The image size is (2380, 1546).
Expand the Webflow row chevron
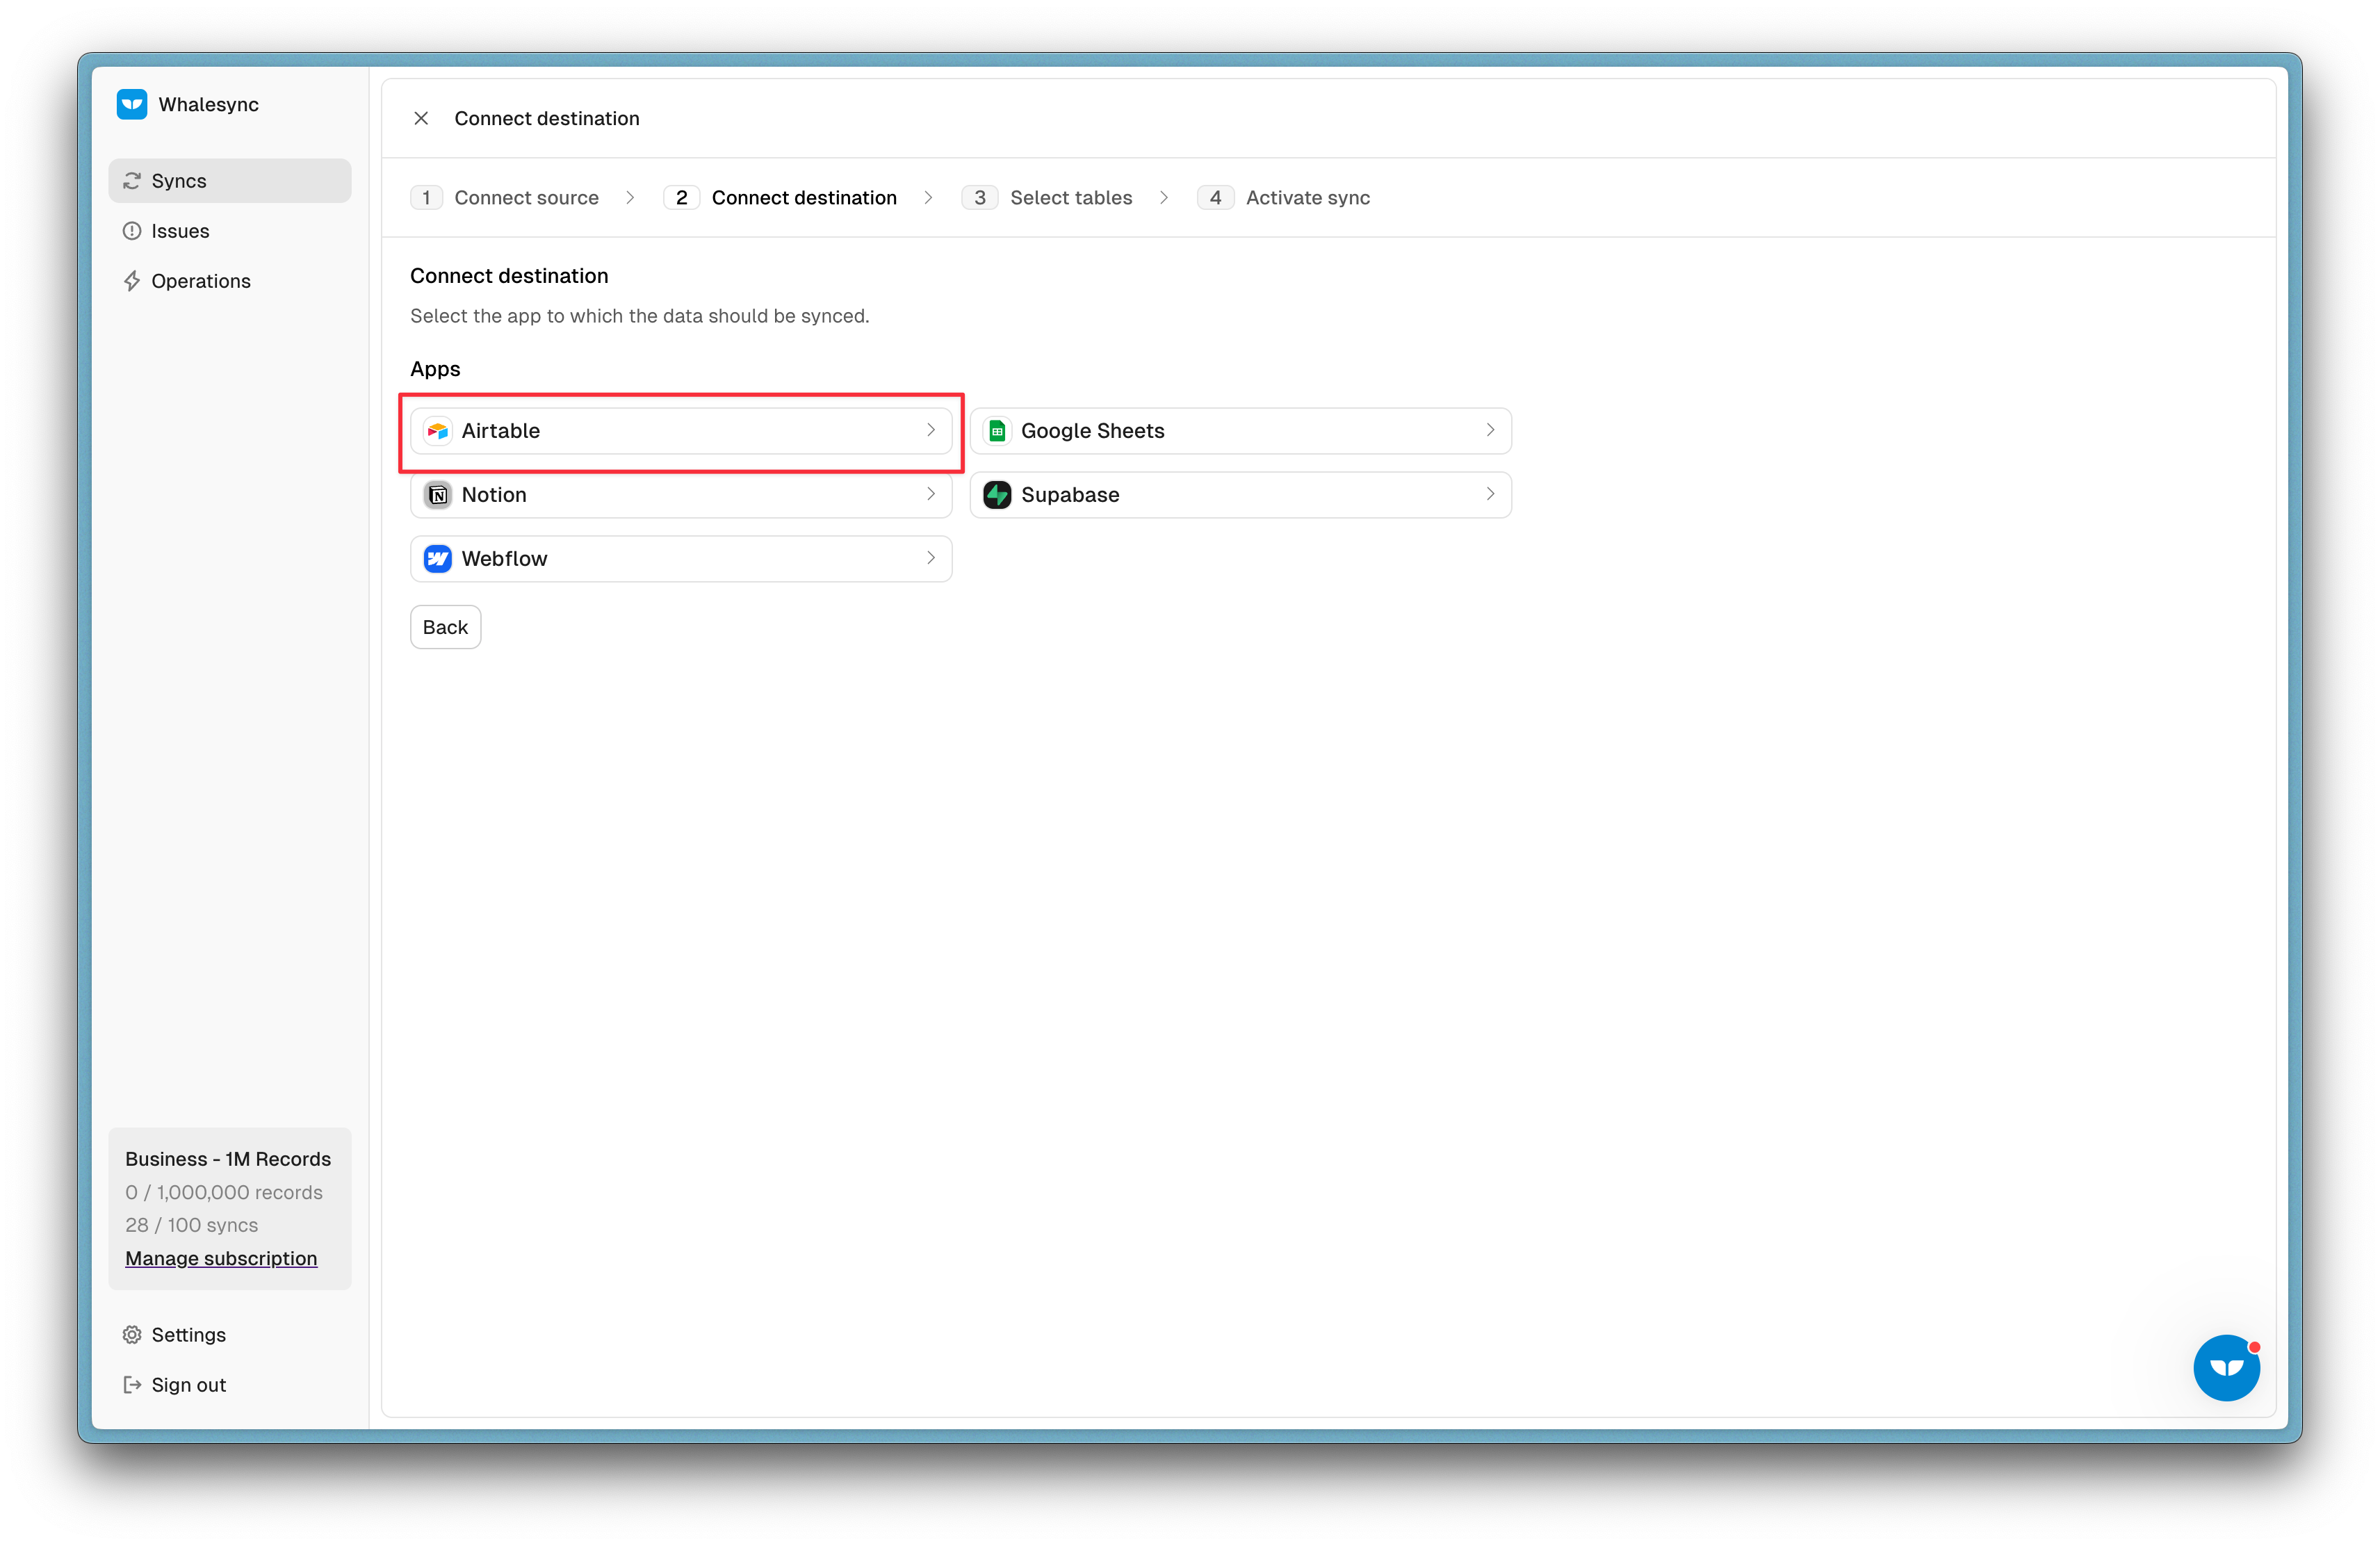pos(931,558)
